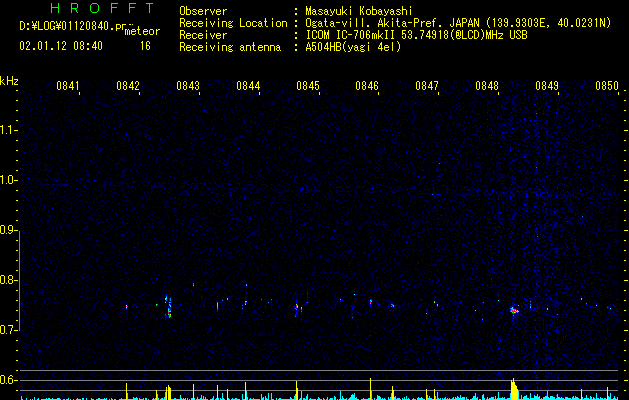Click the 0849 time marker

click(547, 85)
